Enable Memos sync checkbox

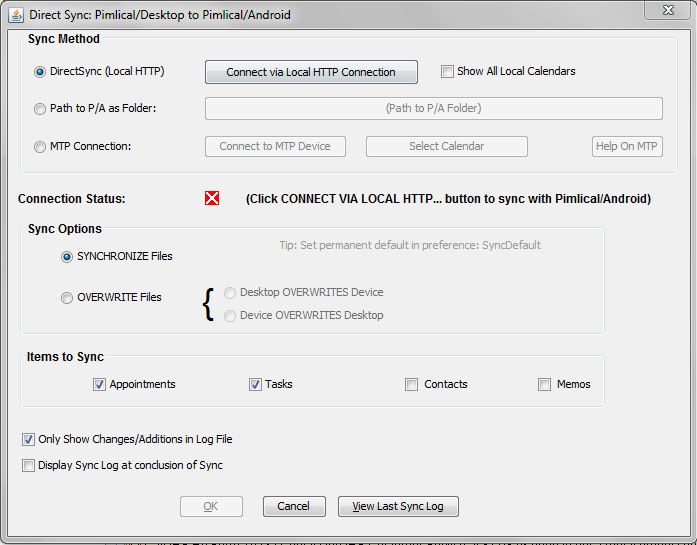pyautogui.click(x=545, y=384)
